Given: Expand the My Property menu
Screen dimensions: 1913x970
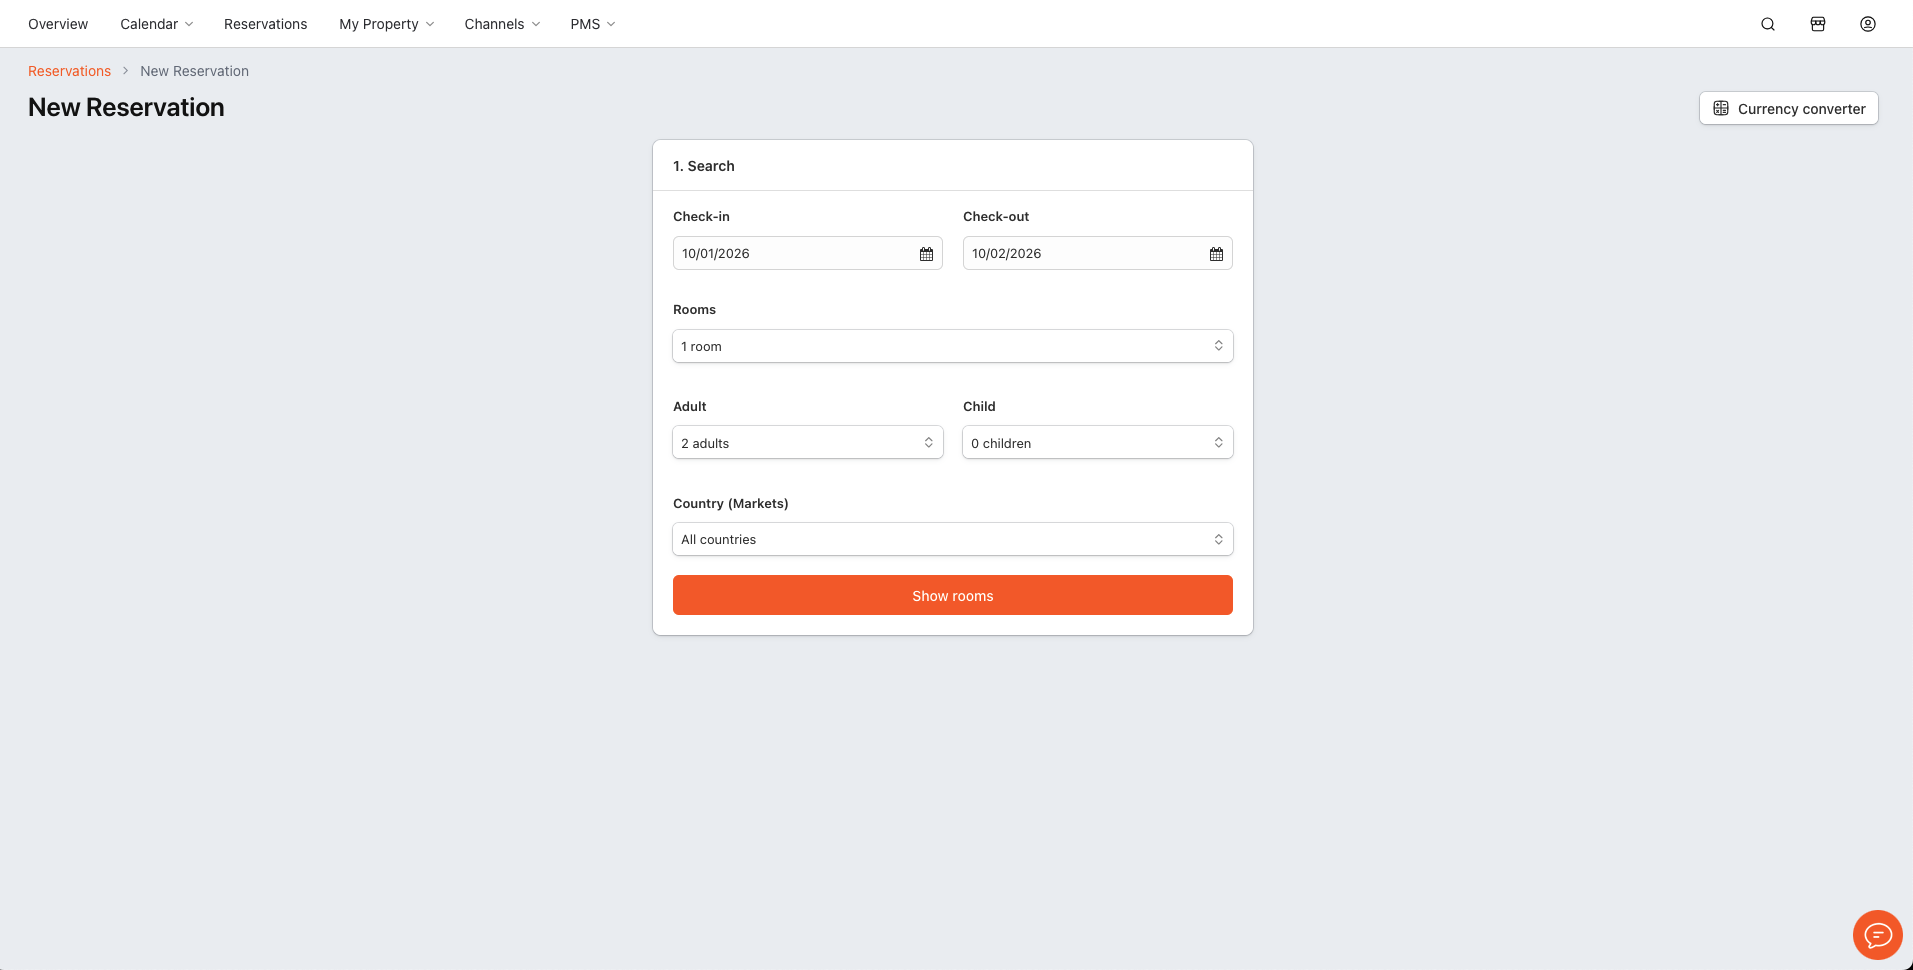Looking at the screenshot, I should pyautogui.click(x=386, y=24).
